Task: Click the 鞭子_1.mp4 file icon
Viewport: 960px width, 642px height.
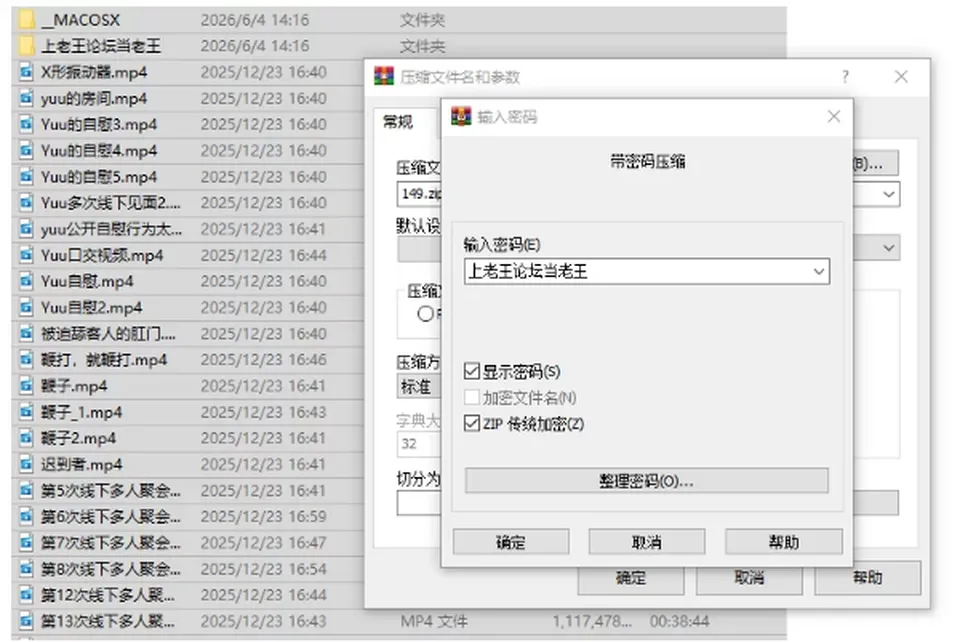Action: (26, 412)
